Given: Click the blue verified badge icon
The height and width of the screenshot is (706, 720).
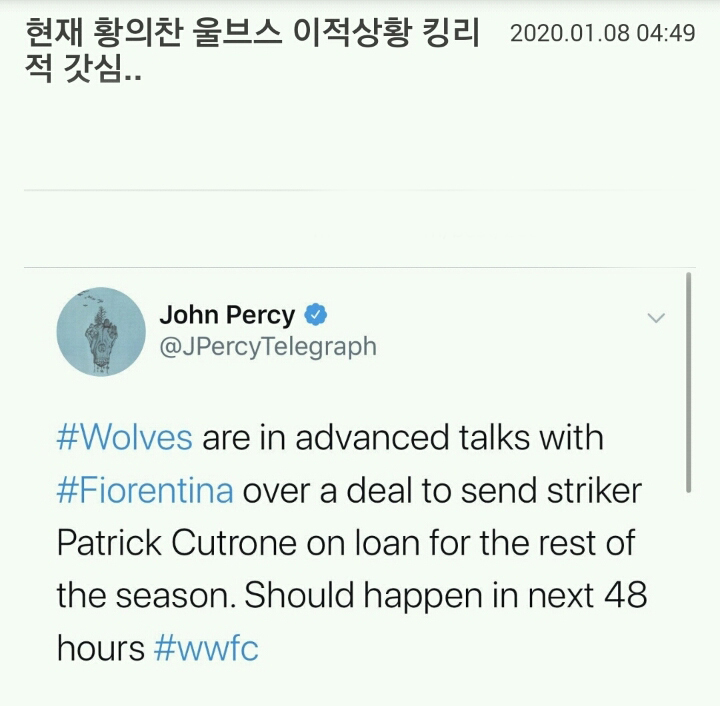Looking at the screenshot, I should 316,315.
